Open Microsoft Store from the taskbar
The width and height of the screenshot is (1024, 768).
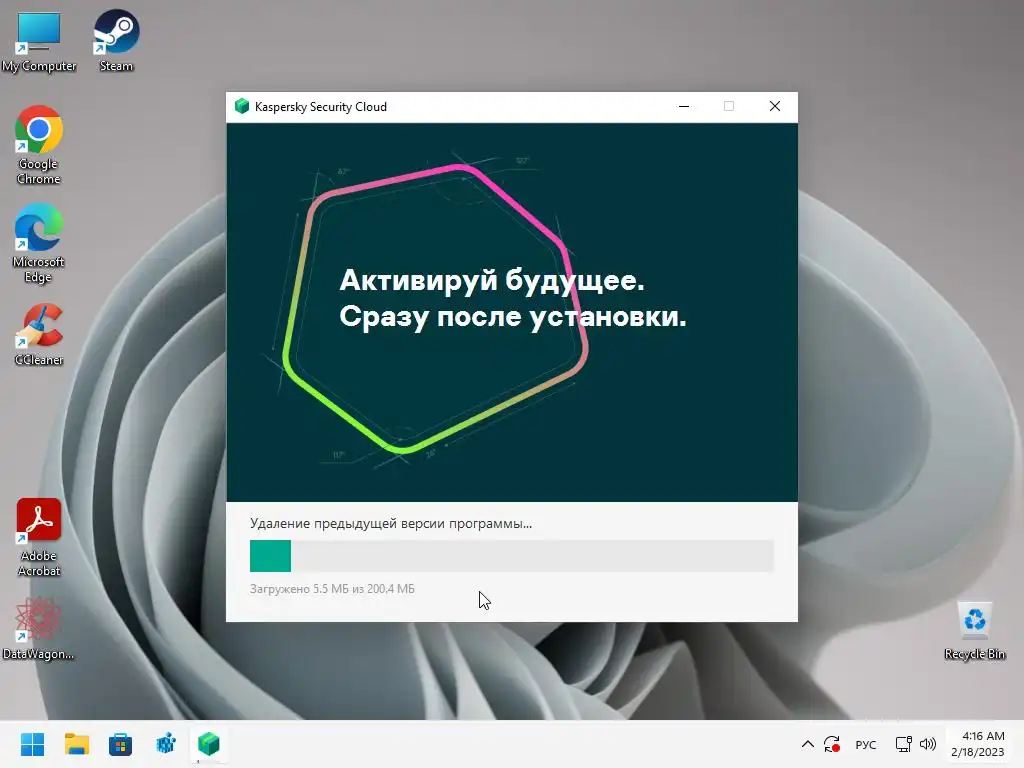click(120, 744)
